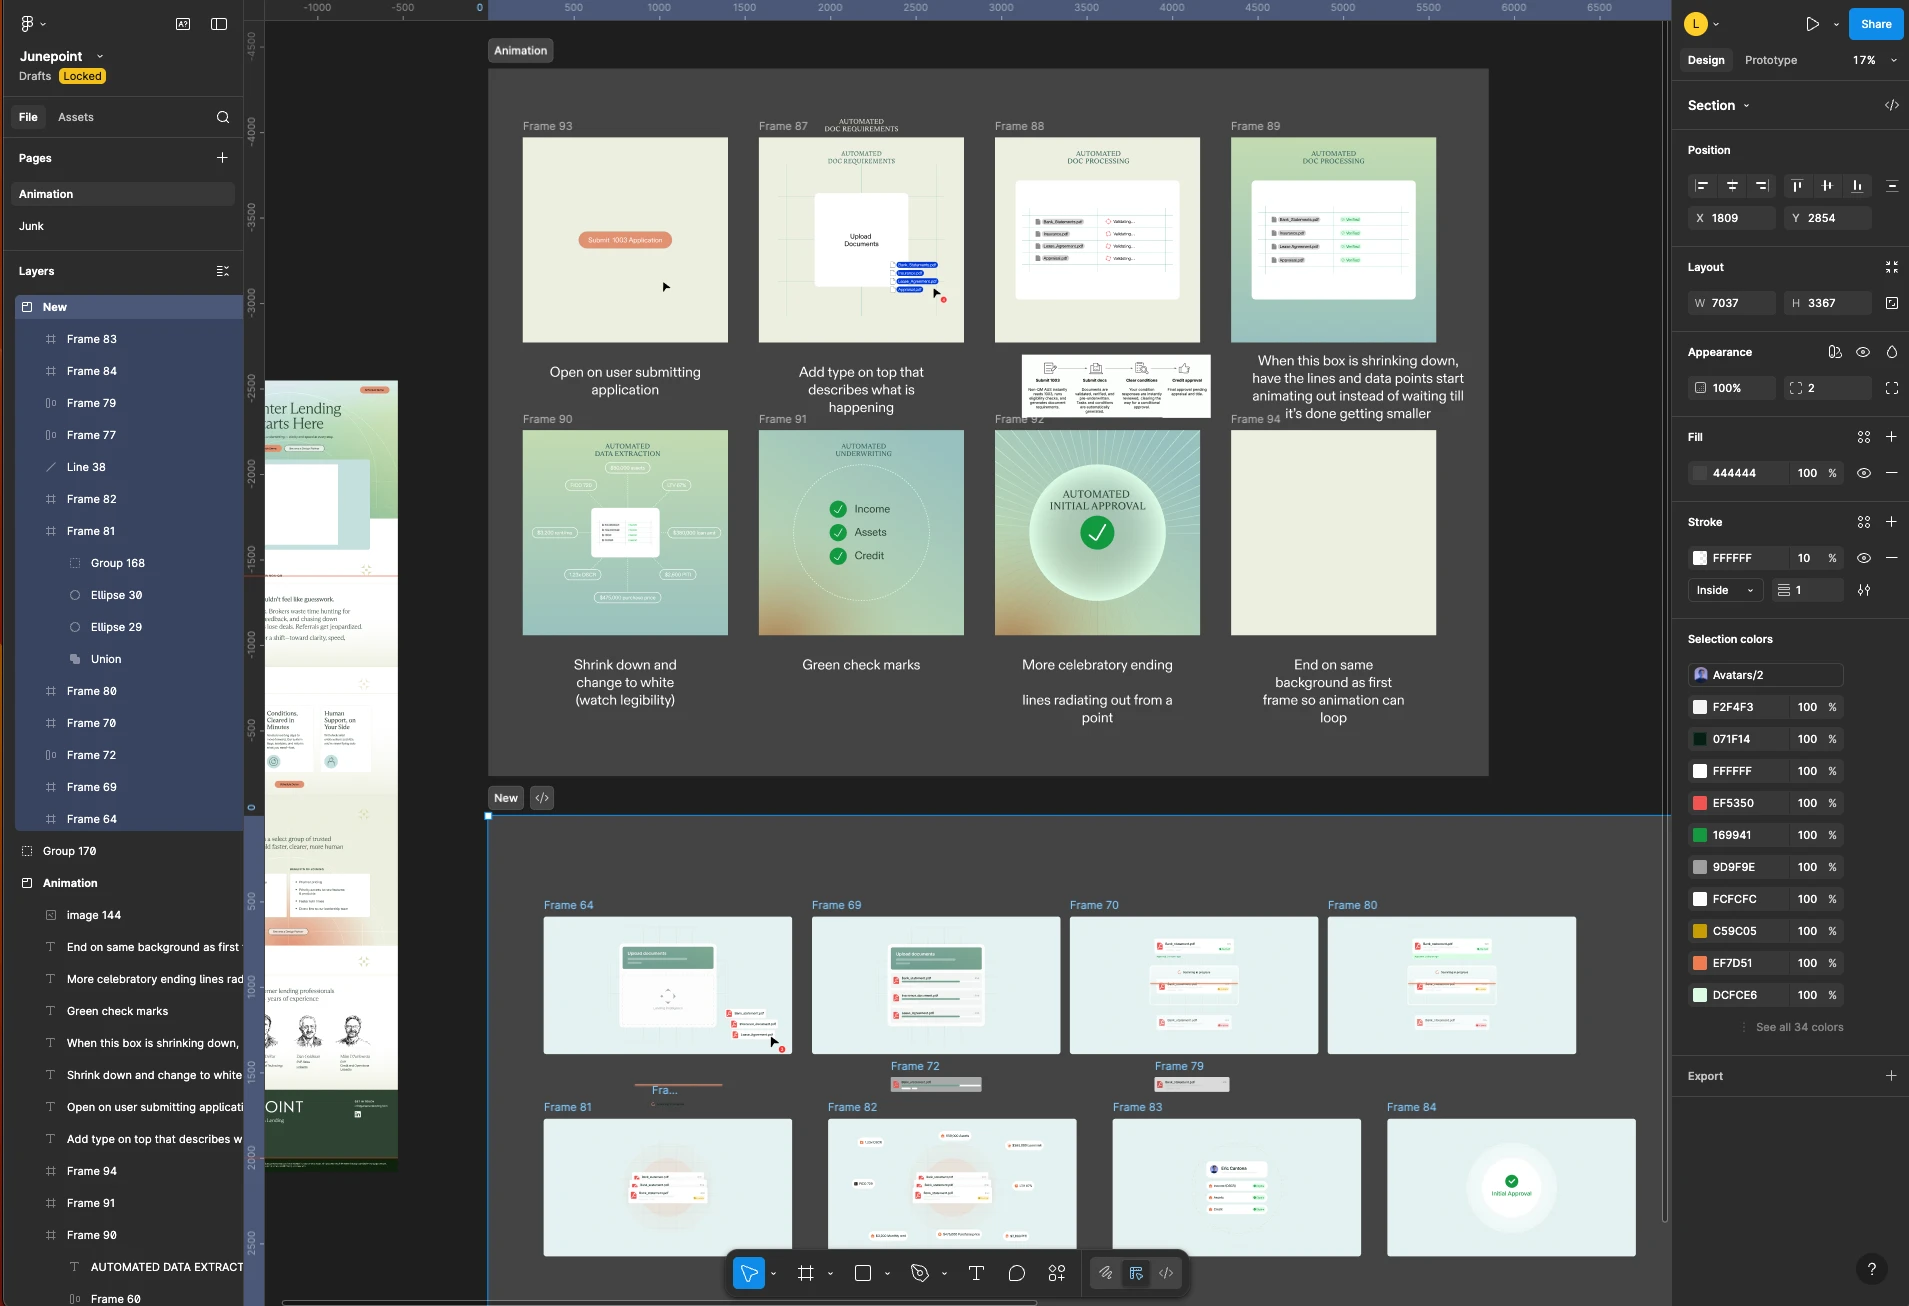Click the distribute spacing icon
Image resolution: width=1909 pixels, height=1306 pixels.
pyautogui.click(x=1892, y=186)
